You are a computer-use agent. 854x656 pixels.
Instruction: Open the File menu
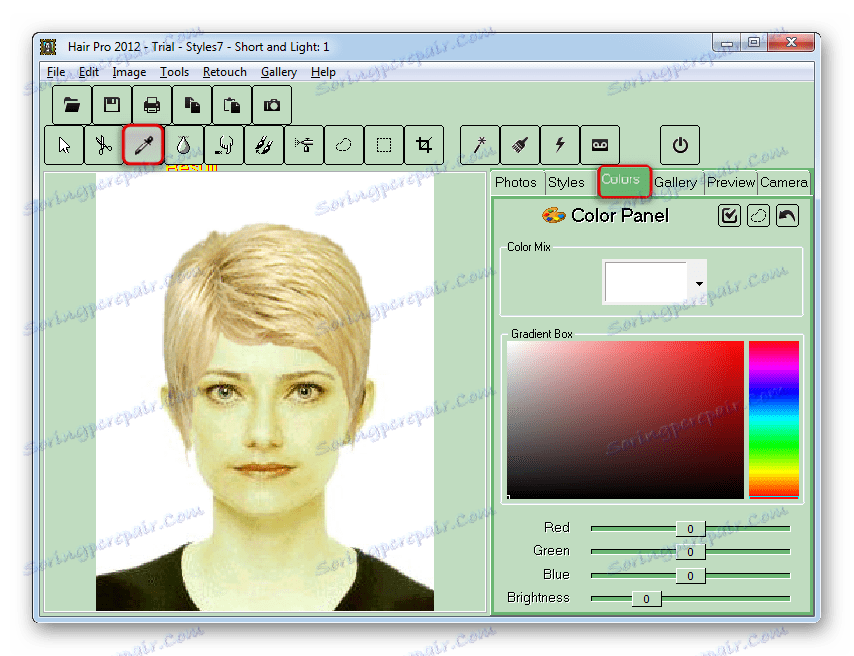click(56, 72)
